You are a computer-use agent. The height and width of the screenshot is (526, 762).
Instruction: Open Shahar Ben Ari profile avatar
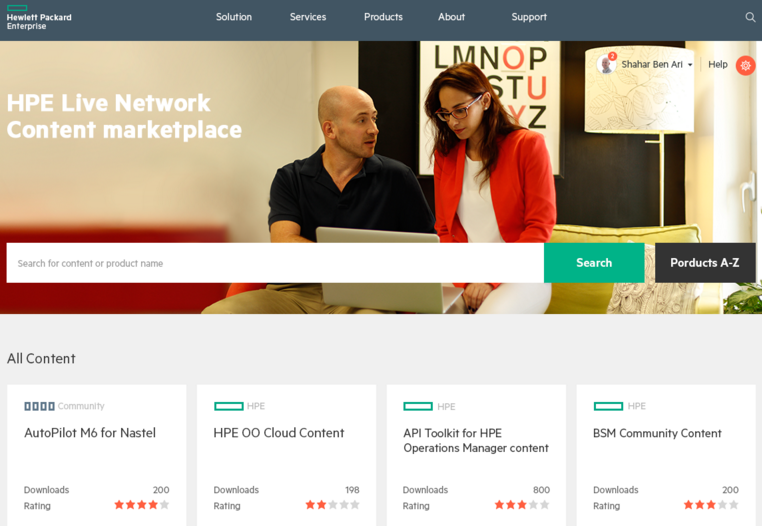pyautogui.click(x=606, y=64)
